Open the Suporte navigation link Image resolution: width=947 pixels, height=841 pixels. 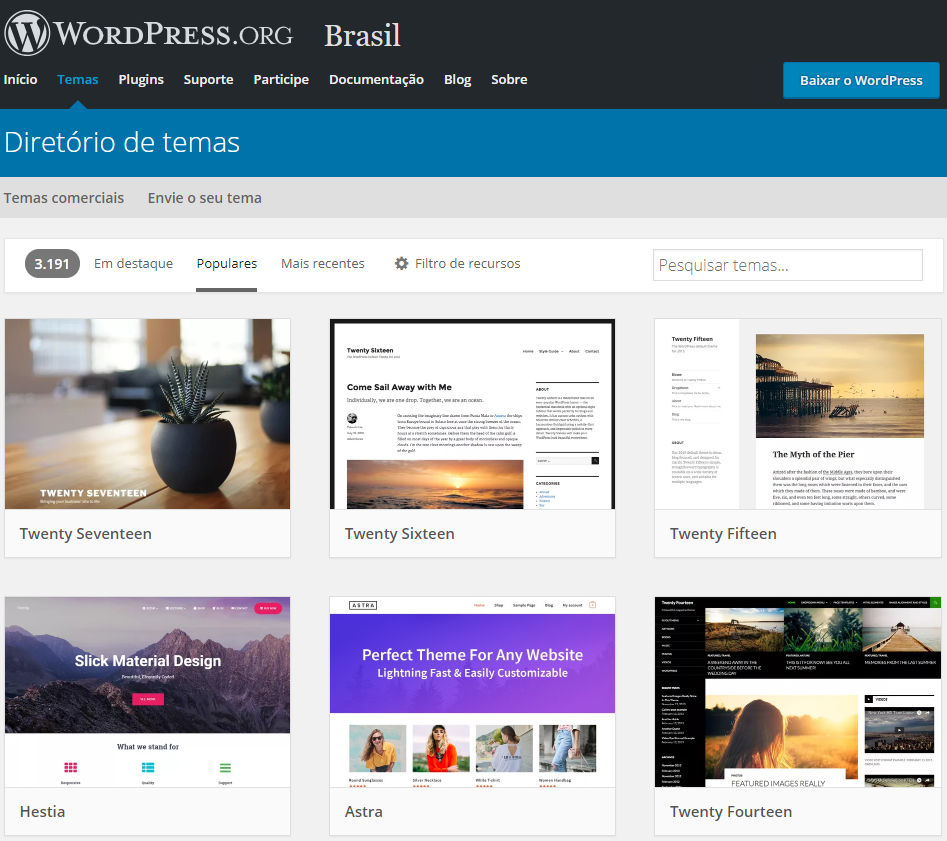208,80
